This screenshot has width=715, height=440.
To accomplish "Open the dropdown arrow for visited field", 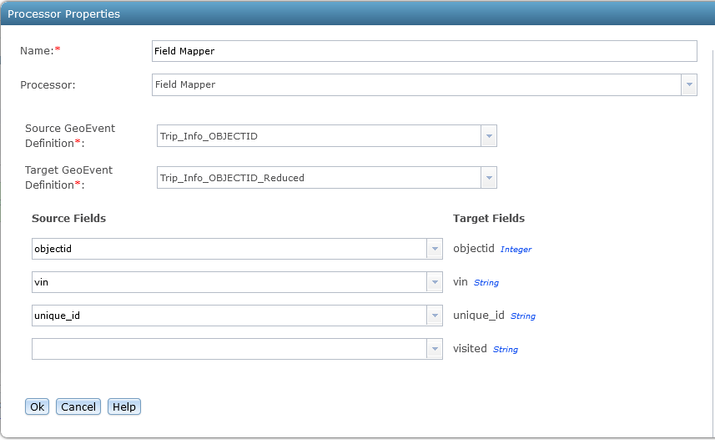I will [435, 349].
